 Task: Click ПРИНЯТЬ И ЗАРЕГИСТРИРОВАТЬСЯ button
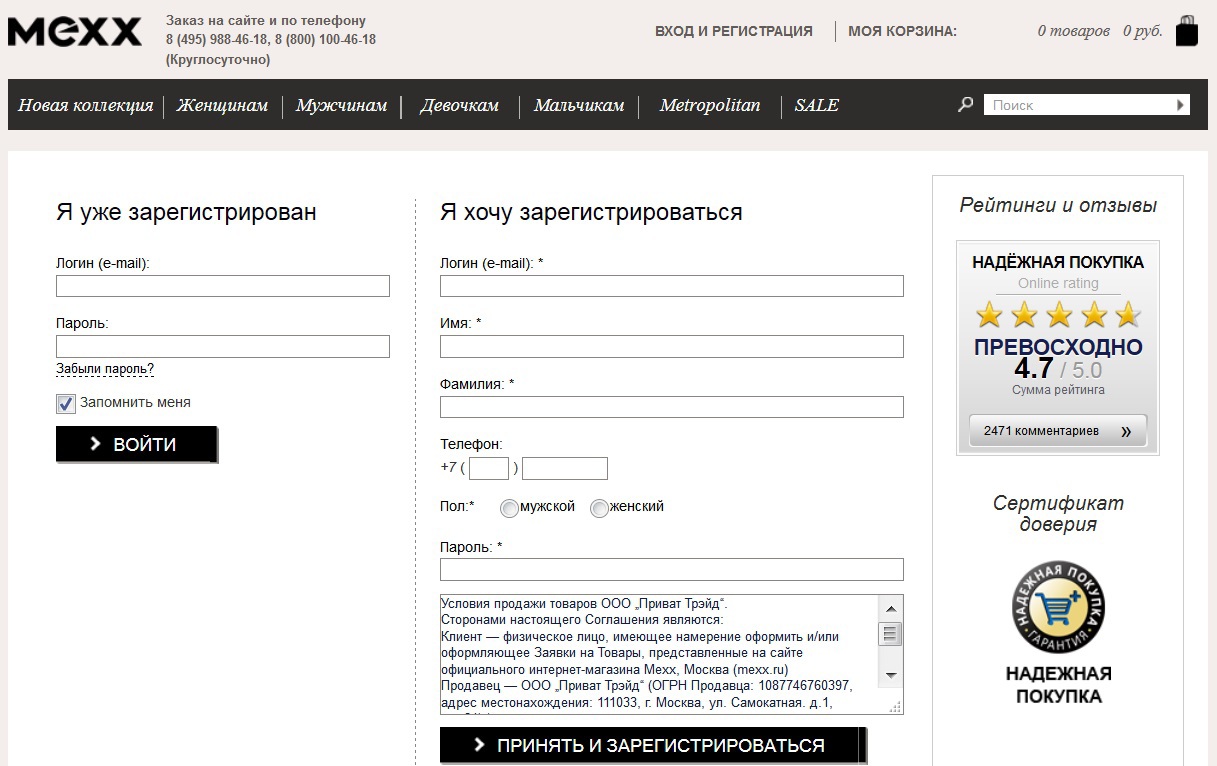point(652,745)
